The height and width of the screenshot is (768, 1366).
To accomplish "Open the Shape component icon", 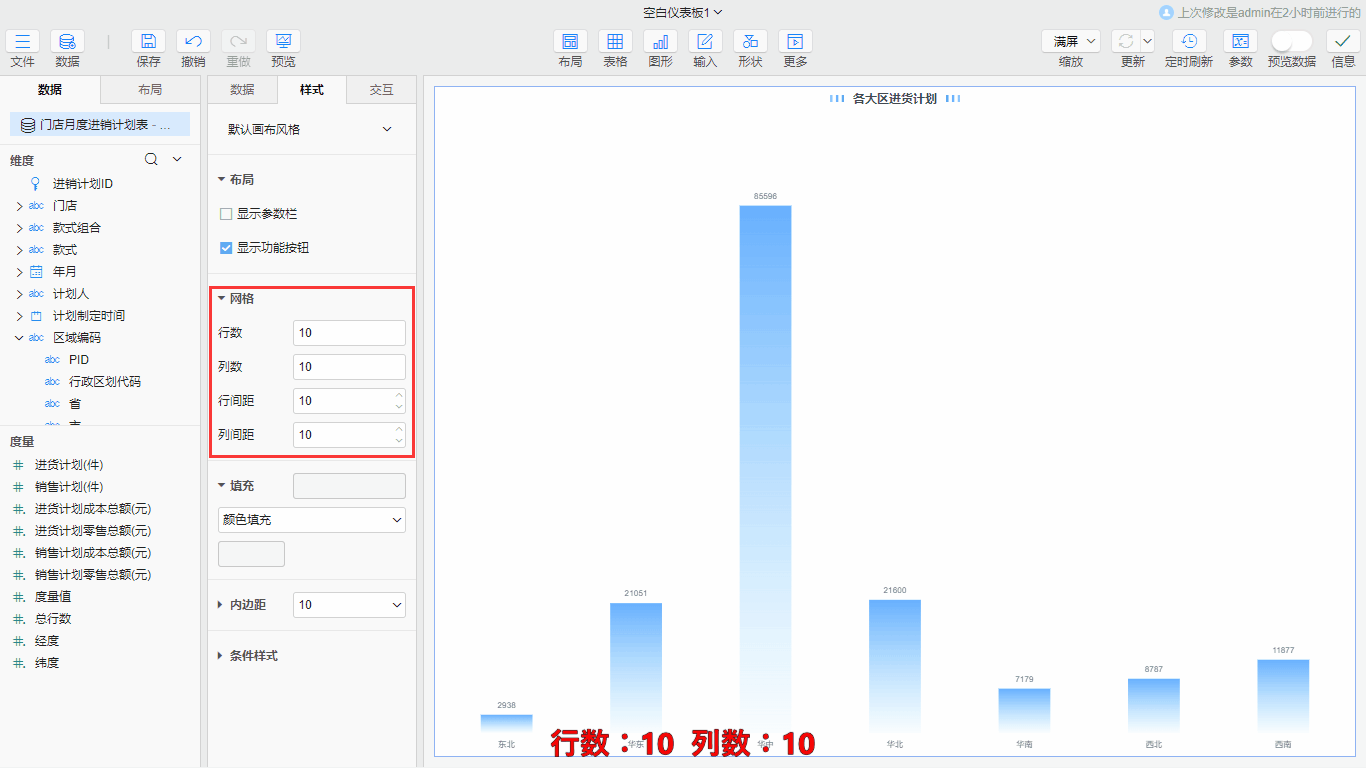I will (x=750, y=42).
